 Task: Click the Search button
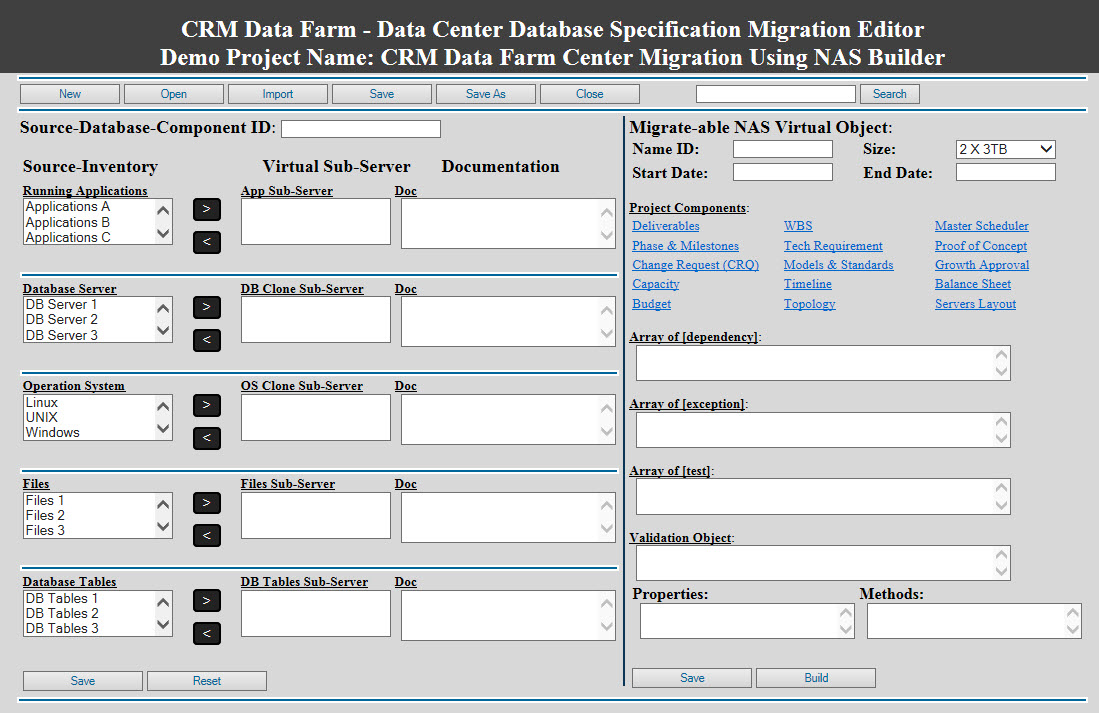(889, 93)
